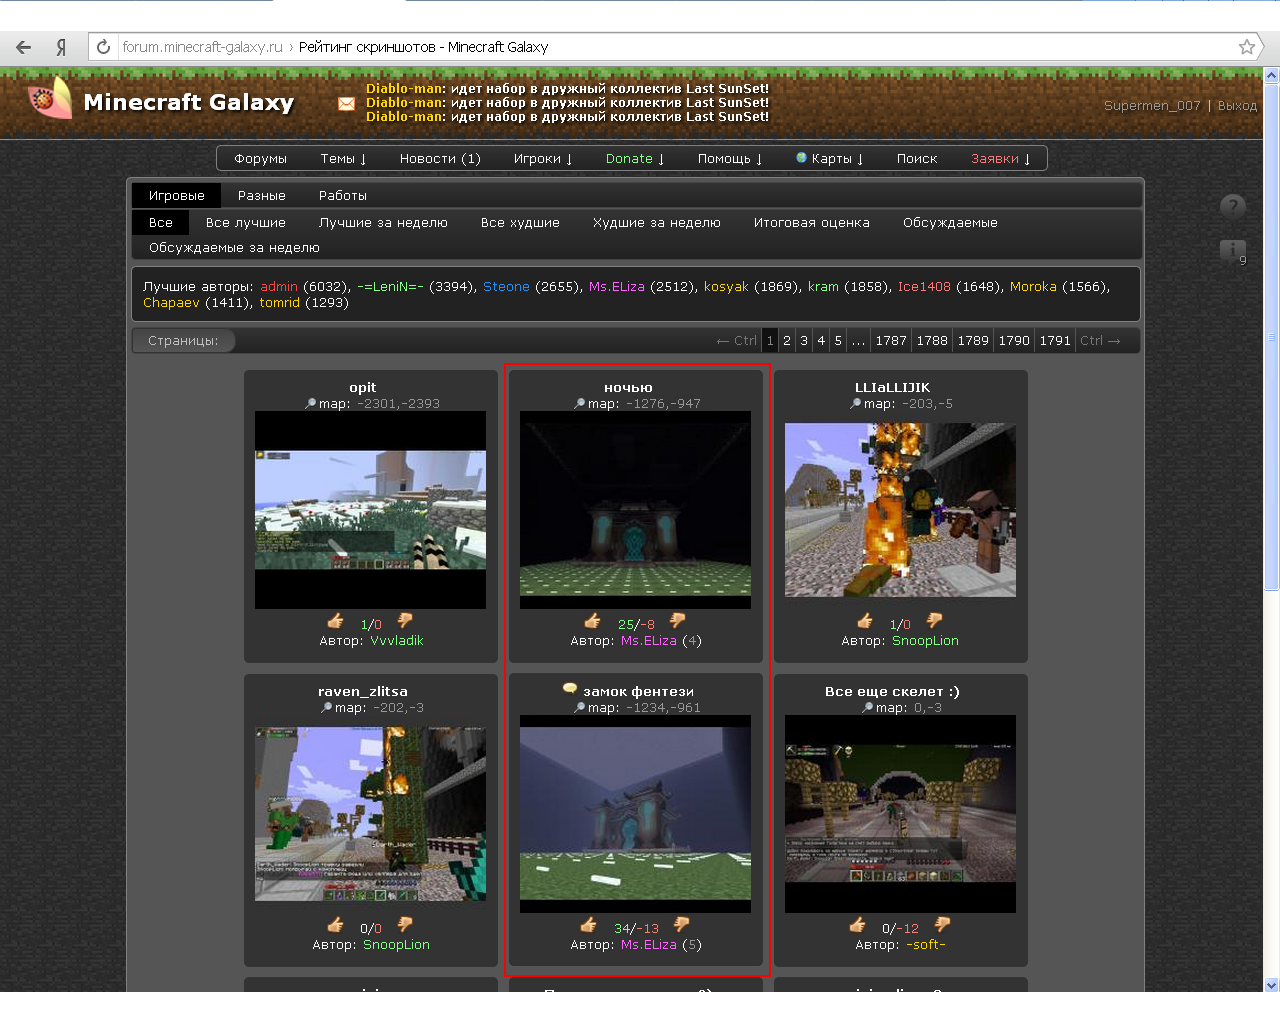Open Новости (1) menu item

point(440,159)
